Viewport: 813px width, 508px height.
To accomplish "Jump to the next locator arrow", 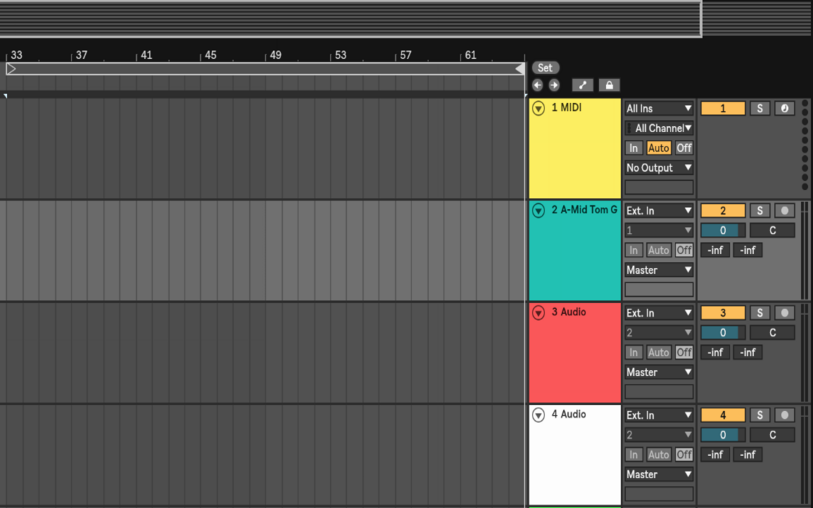I will coord(554,85).
